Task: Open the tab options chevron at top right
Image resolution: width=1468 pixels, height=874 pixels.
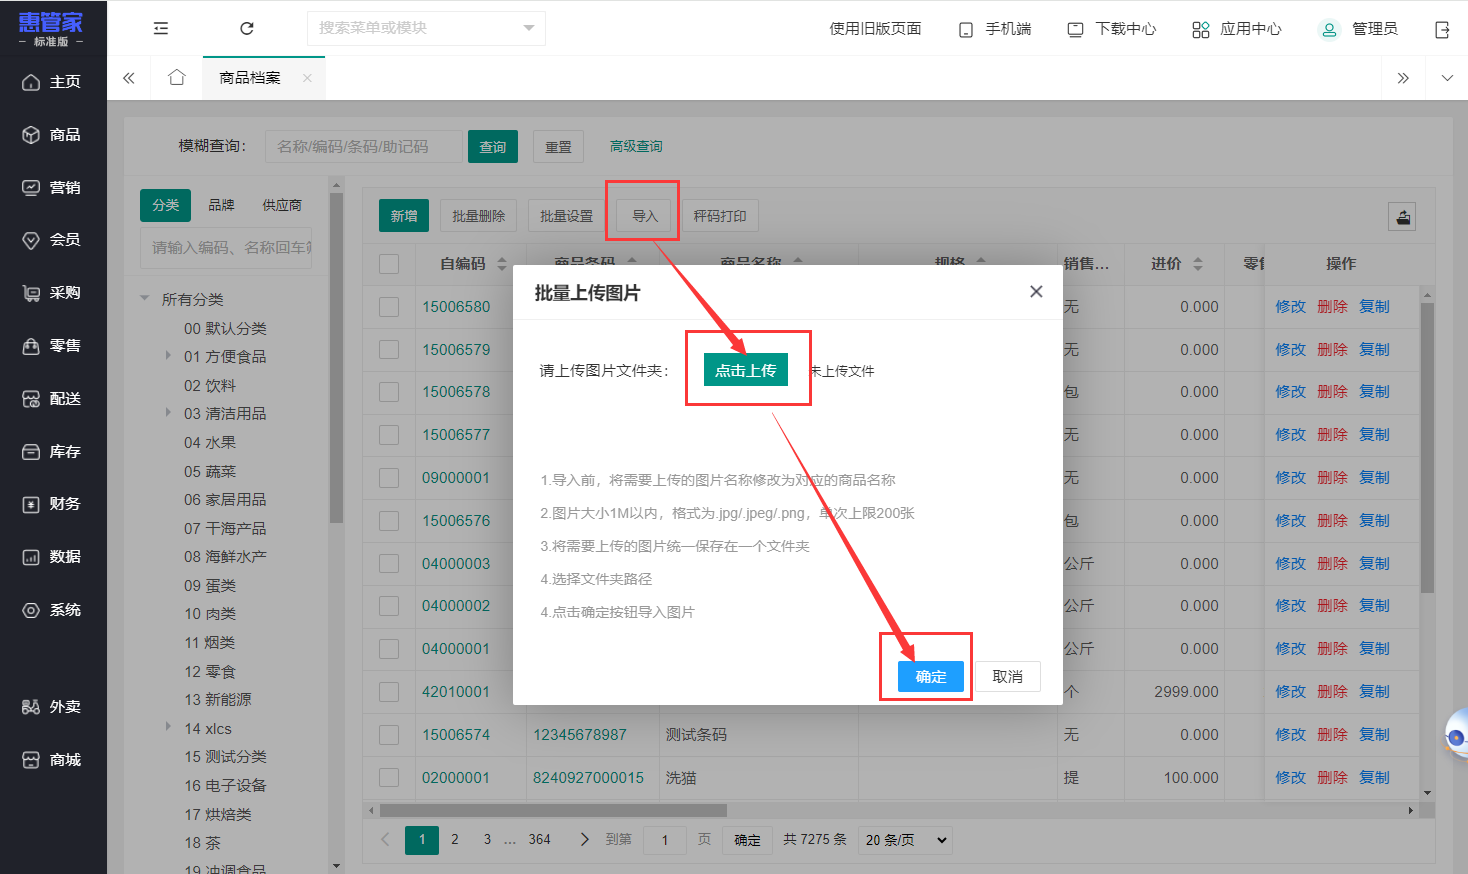Action: 1447,78
